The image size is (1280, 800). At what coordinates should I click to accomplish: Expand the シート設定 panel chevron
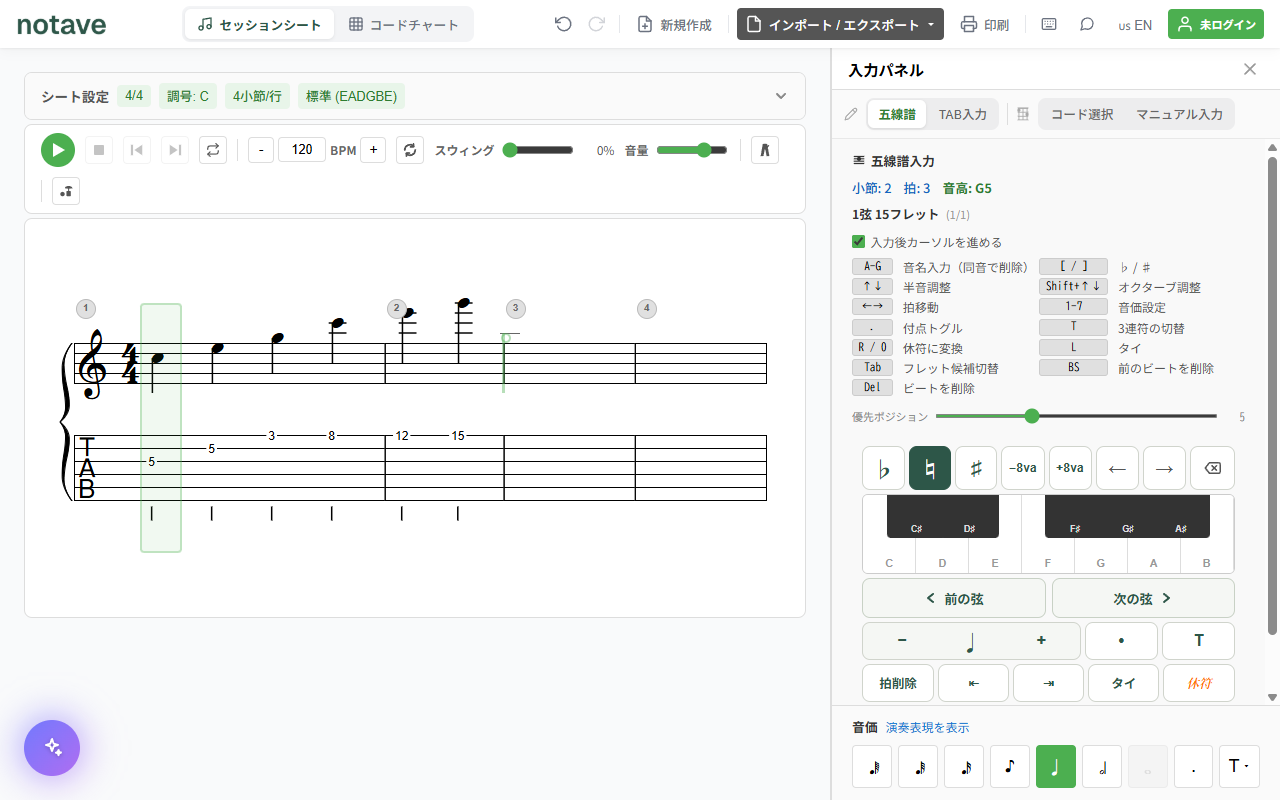tap(781, 96)
